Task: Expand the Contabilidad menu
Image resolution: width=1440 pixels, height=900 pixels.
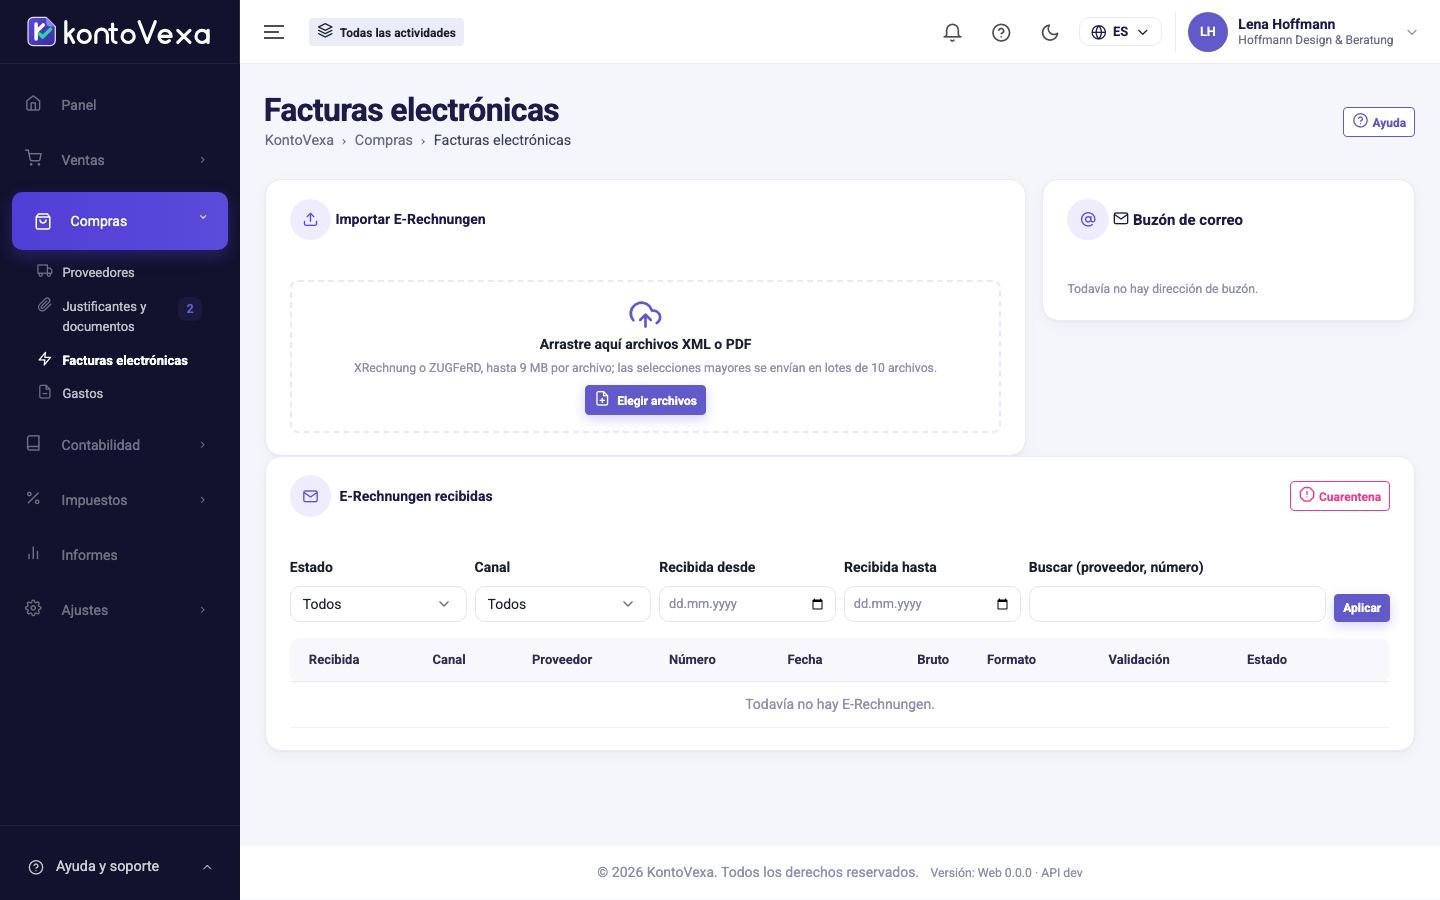Action: pos(120,444)
